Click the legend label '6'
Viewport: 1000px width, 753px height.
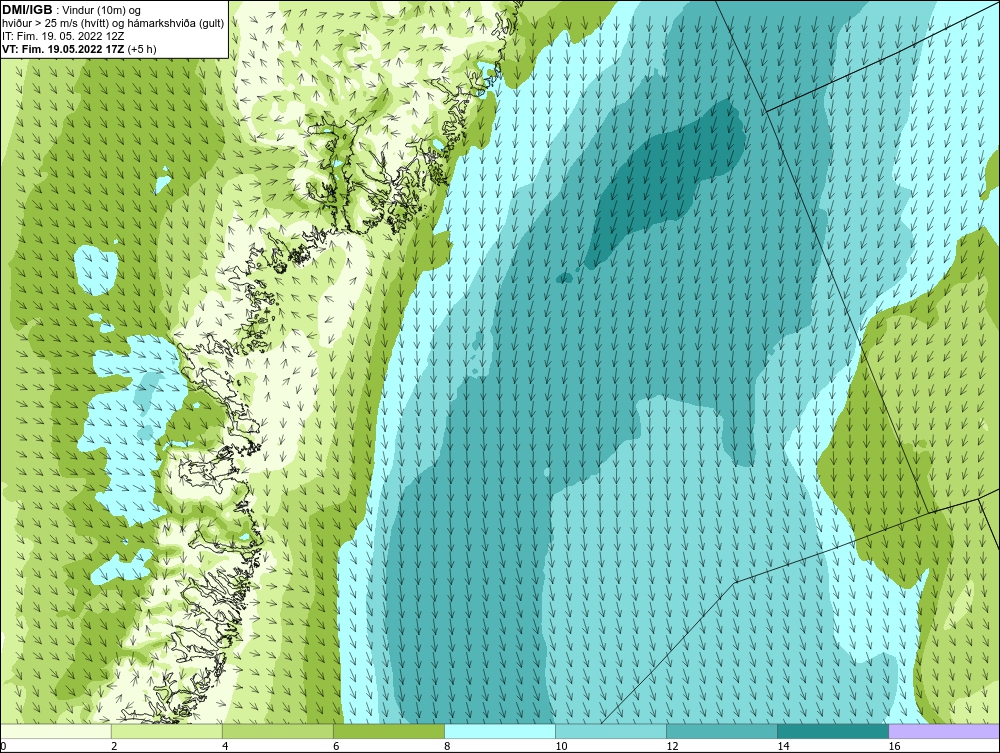[337, 746]
